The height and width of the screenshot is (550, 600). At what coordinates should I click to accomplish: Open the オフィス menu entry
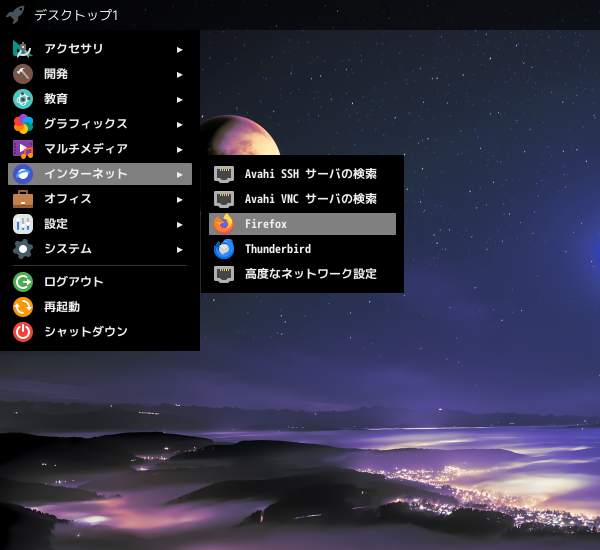pos(100,199)
